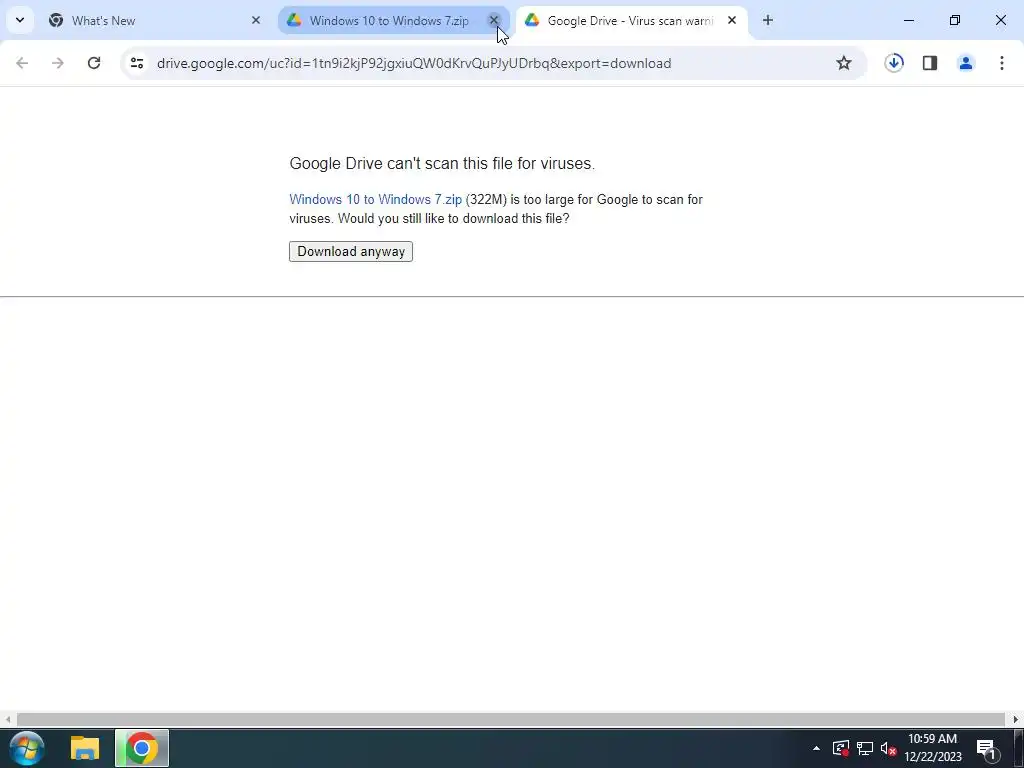This screenshot has width=1024, height=768.
Task: Open the network status tray icon
Action: tap(865, 748)
